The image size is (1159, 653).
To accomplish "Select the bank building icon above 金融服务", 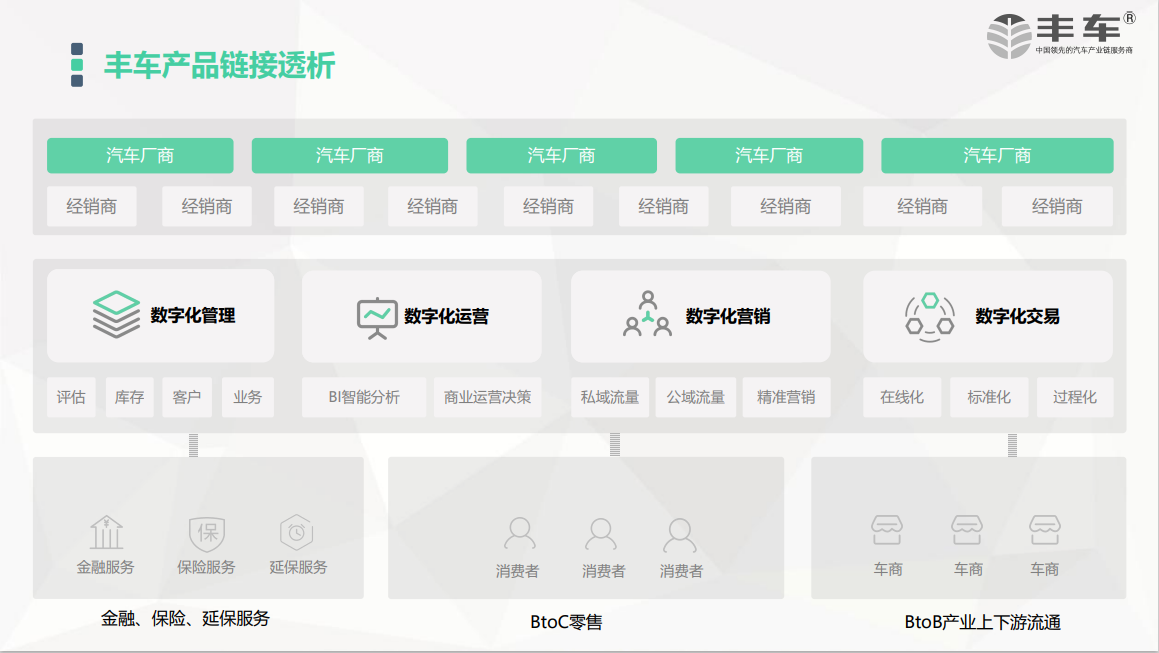I will pos(106,532).
